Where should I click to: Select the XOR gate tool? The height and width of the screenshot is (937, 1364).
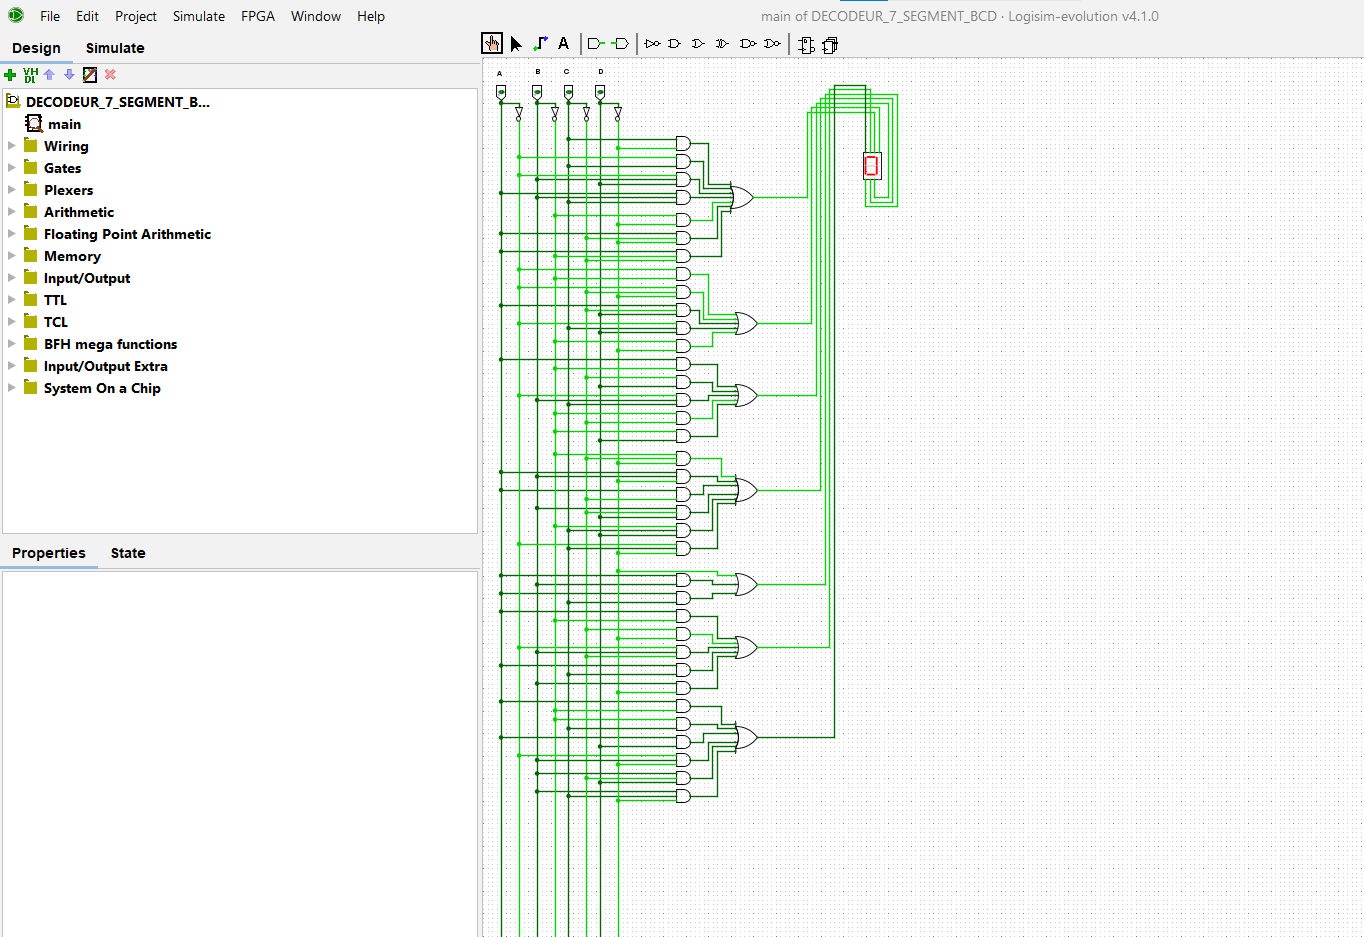pos(723,44)
